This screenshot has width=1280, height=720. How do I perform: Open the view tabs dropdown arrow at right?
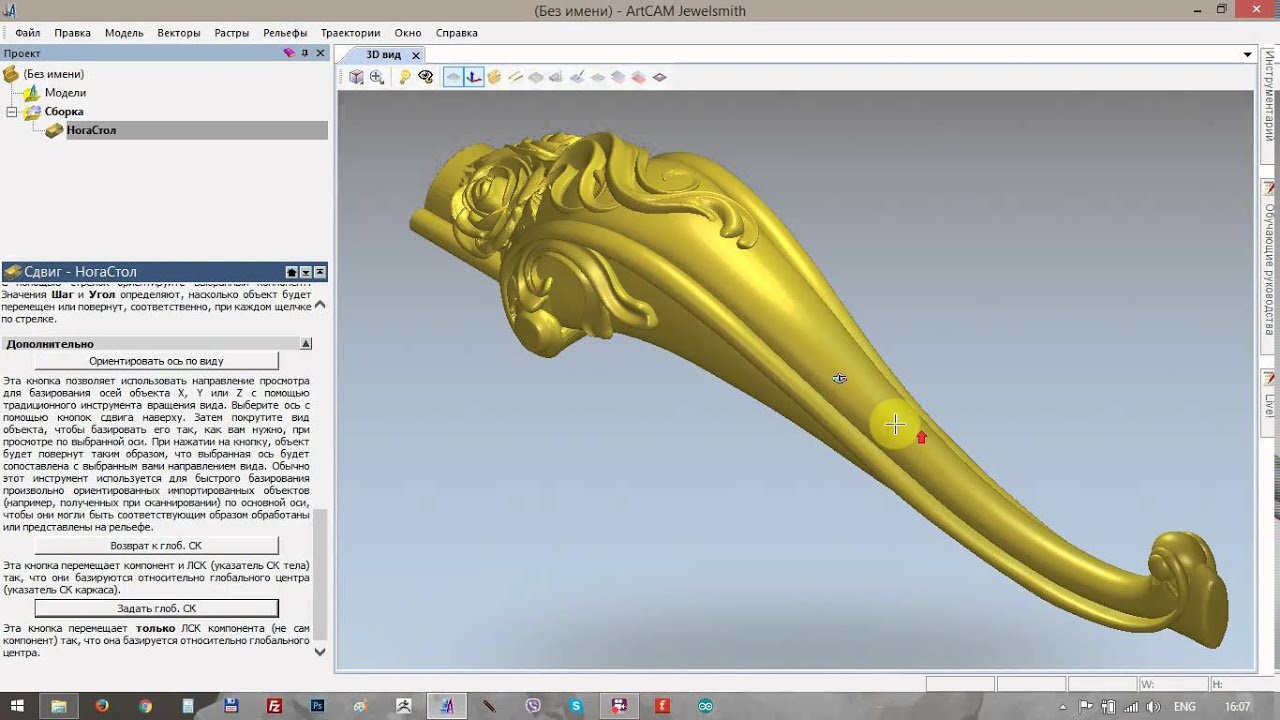pos(1247,55)
